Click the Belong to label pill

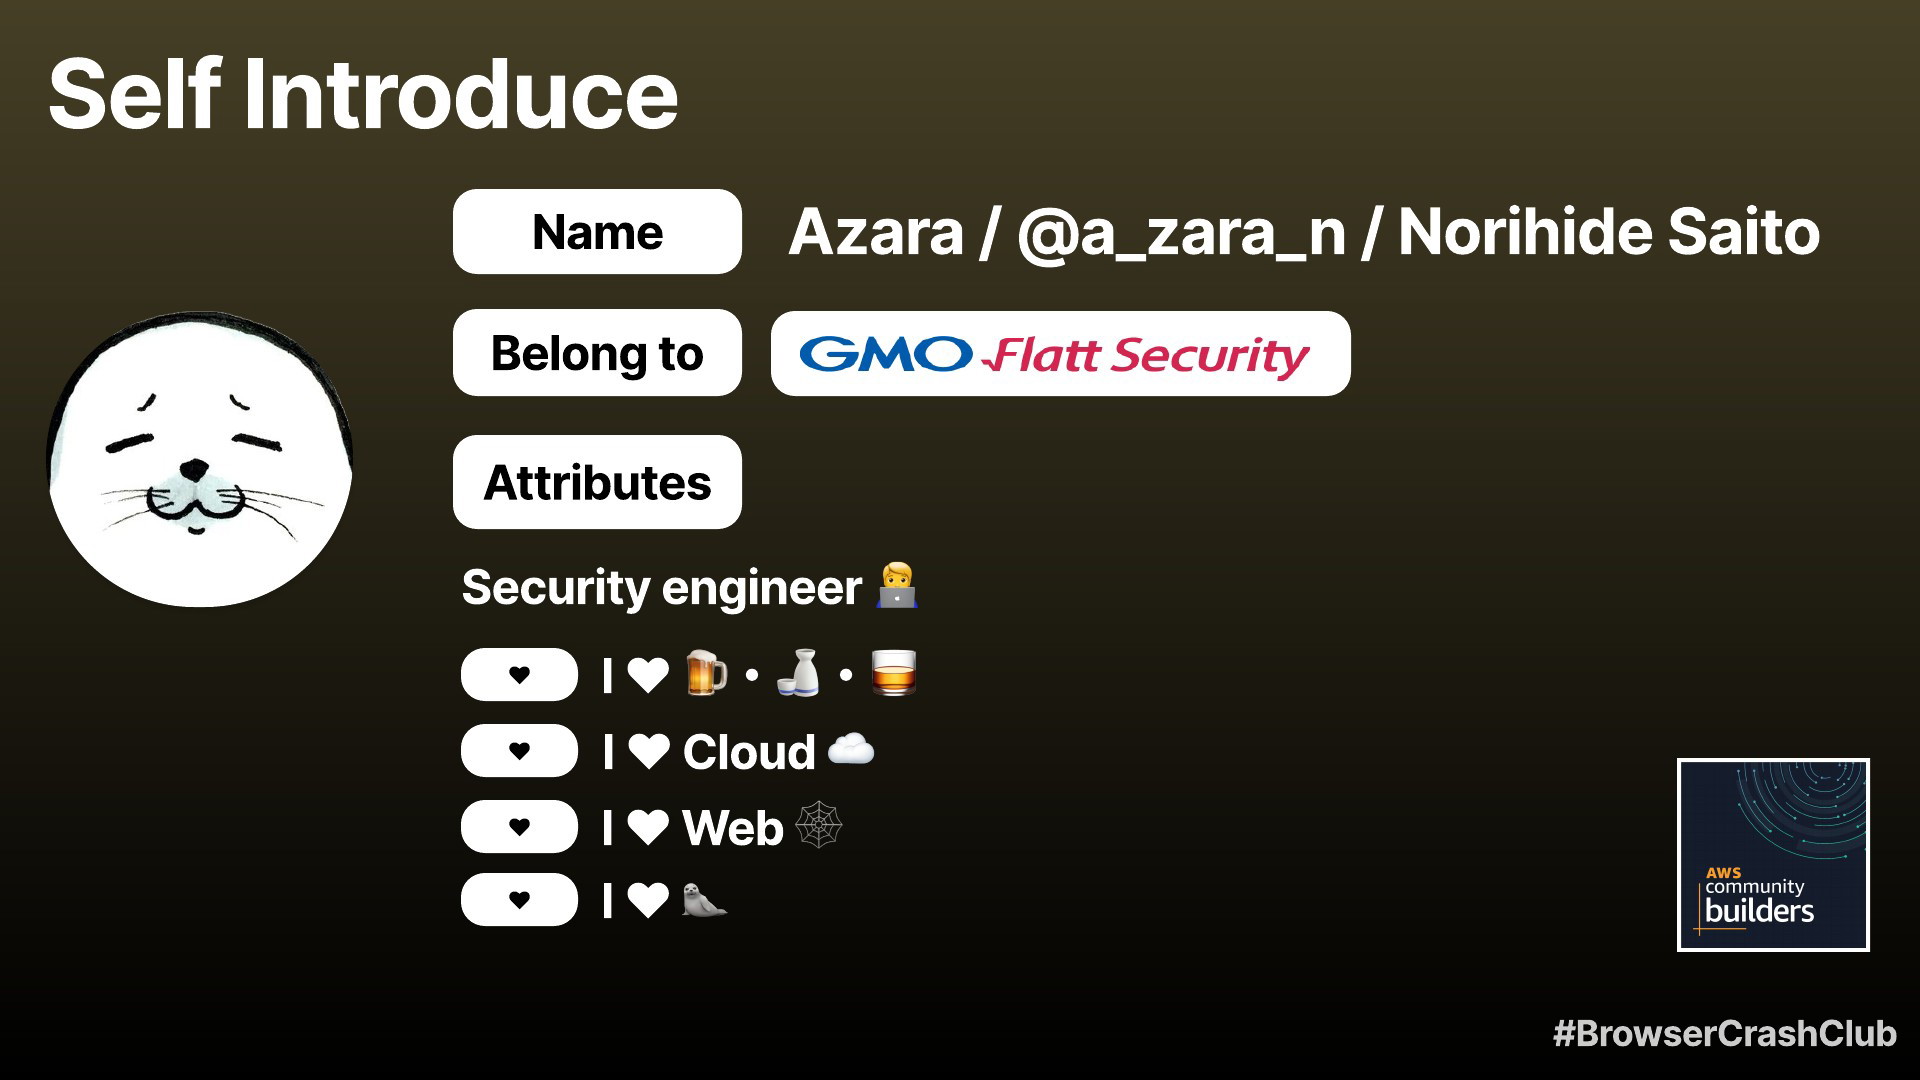pyautogui.click(x=597, y=353)
